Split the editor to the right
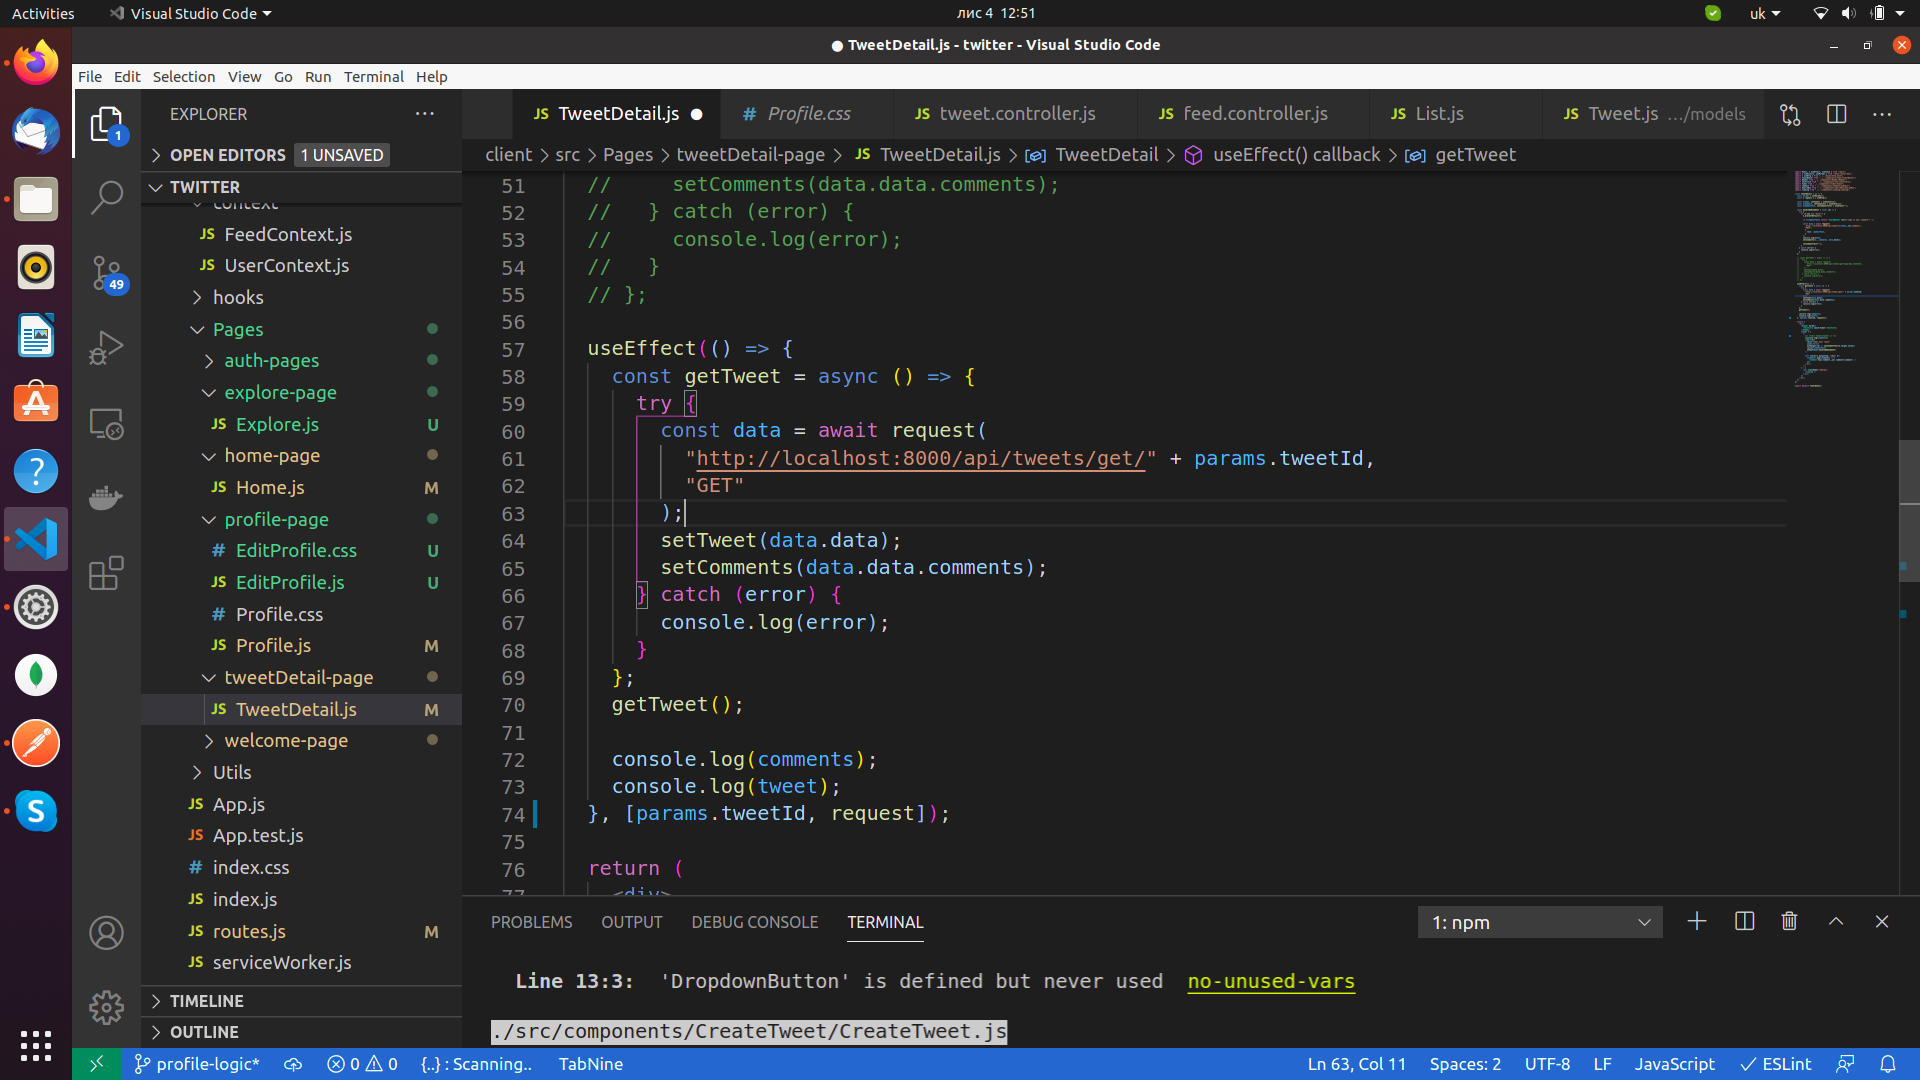The image size is (1920, 1080). [x=1836, y=114]
